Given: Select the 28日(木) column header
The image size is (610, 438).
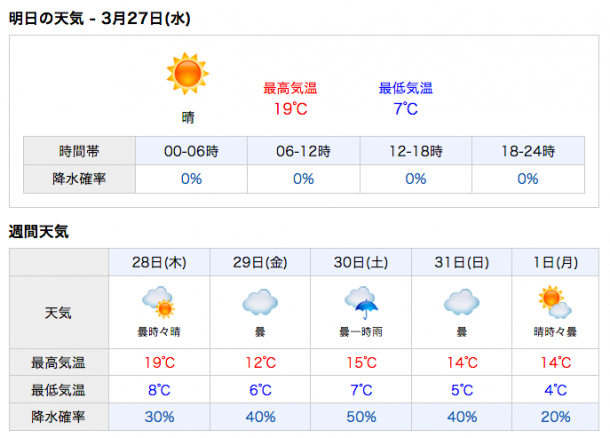Looking at the screenshot, I should 159,263.
